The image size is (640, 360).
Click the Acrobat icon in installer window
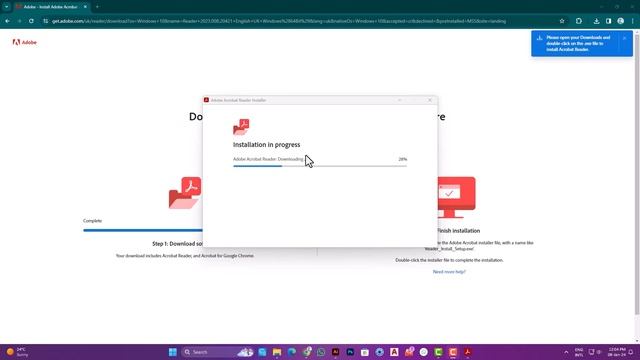click(241, 127)
